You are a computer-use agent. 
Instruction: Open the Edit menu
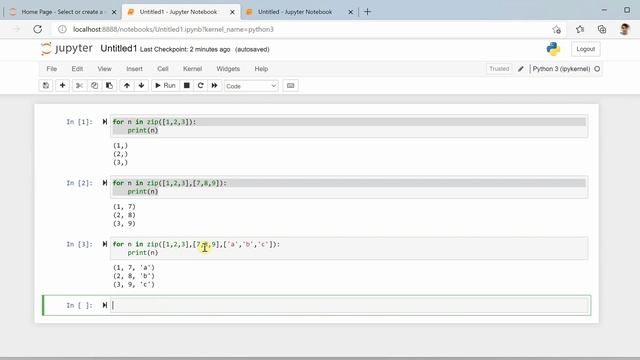coord(77,69)
